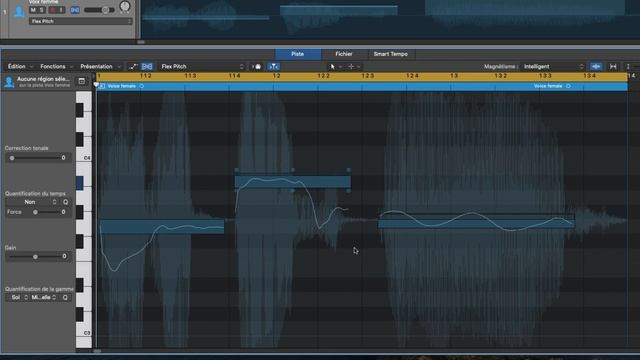Toggle input monitoring on track header
This screenshot has width=640, height=360.
[61, 10]
